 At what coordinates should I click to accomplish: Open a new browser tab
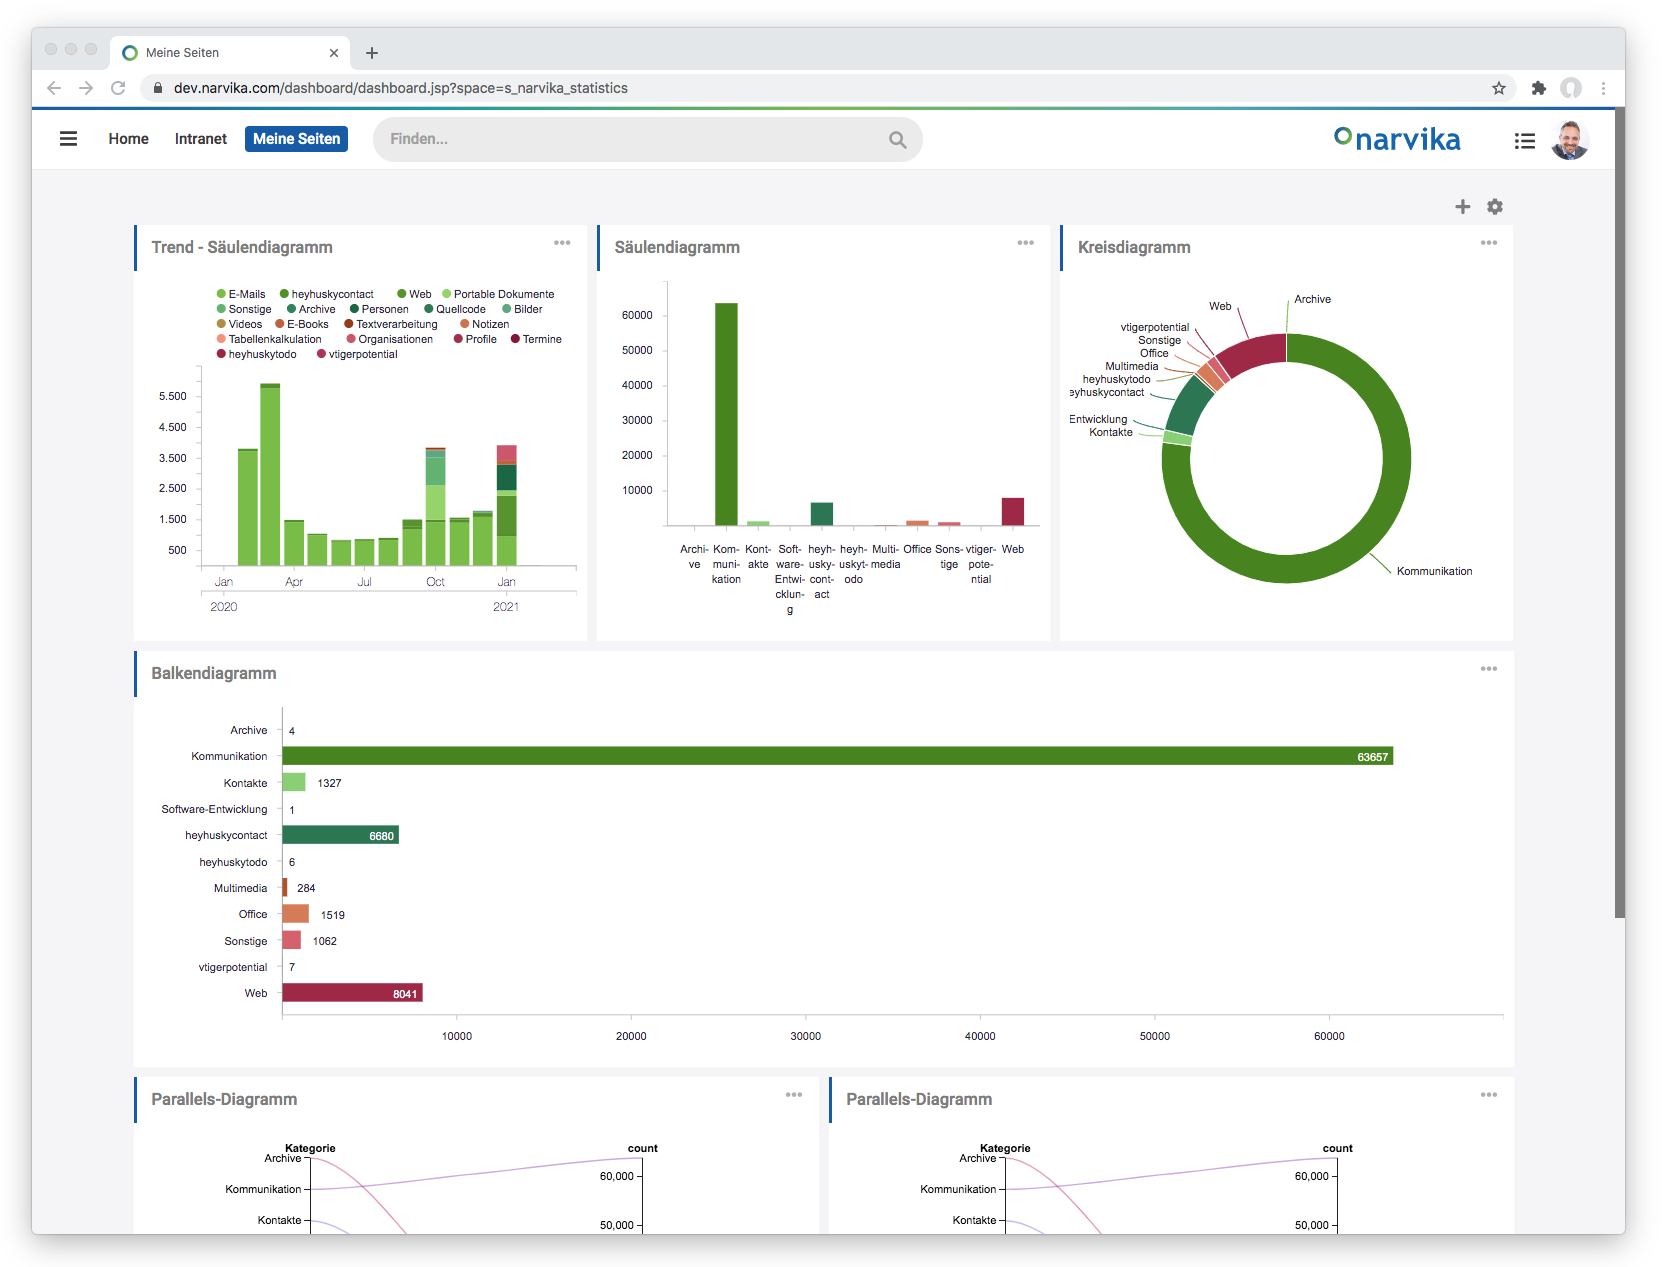click(x=372, y=53)
